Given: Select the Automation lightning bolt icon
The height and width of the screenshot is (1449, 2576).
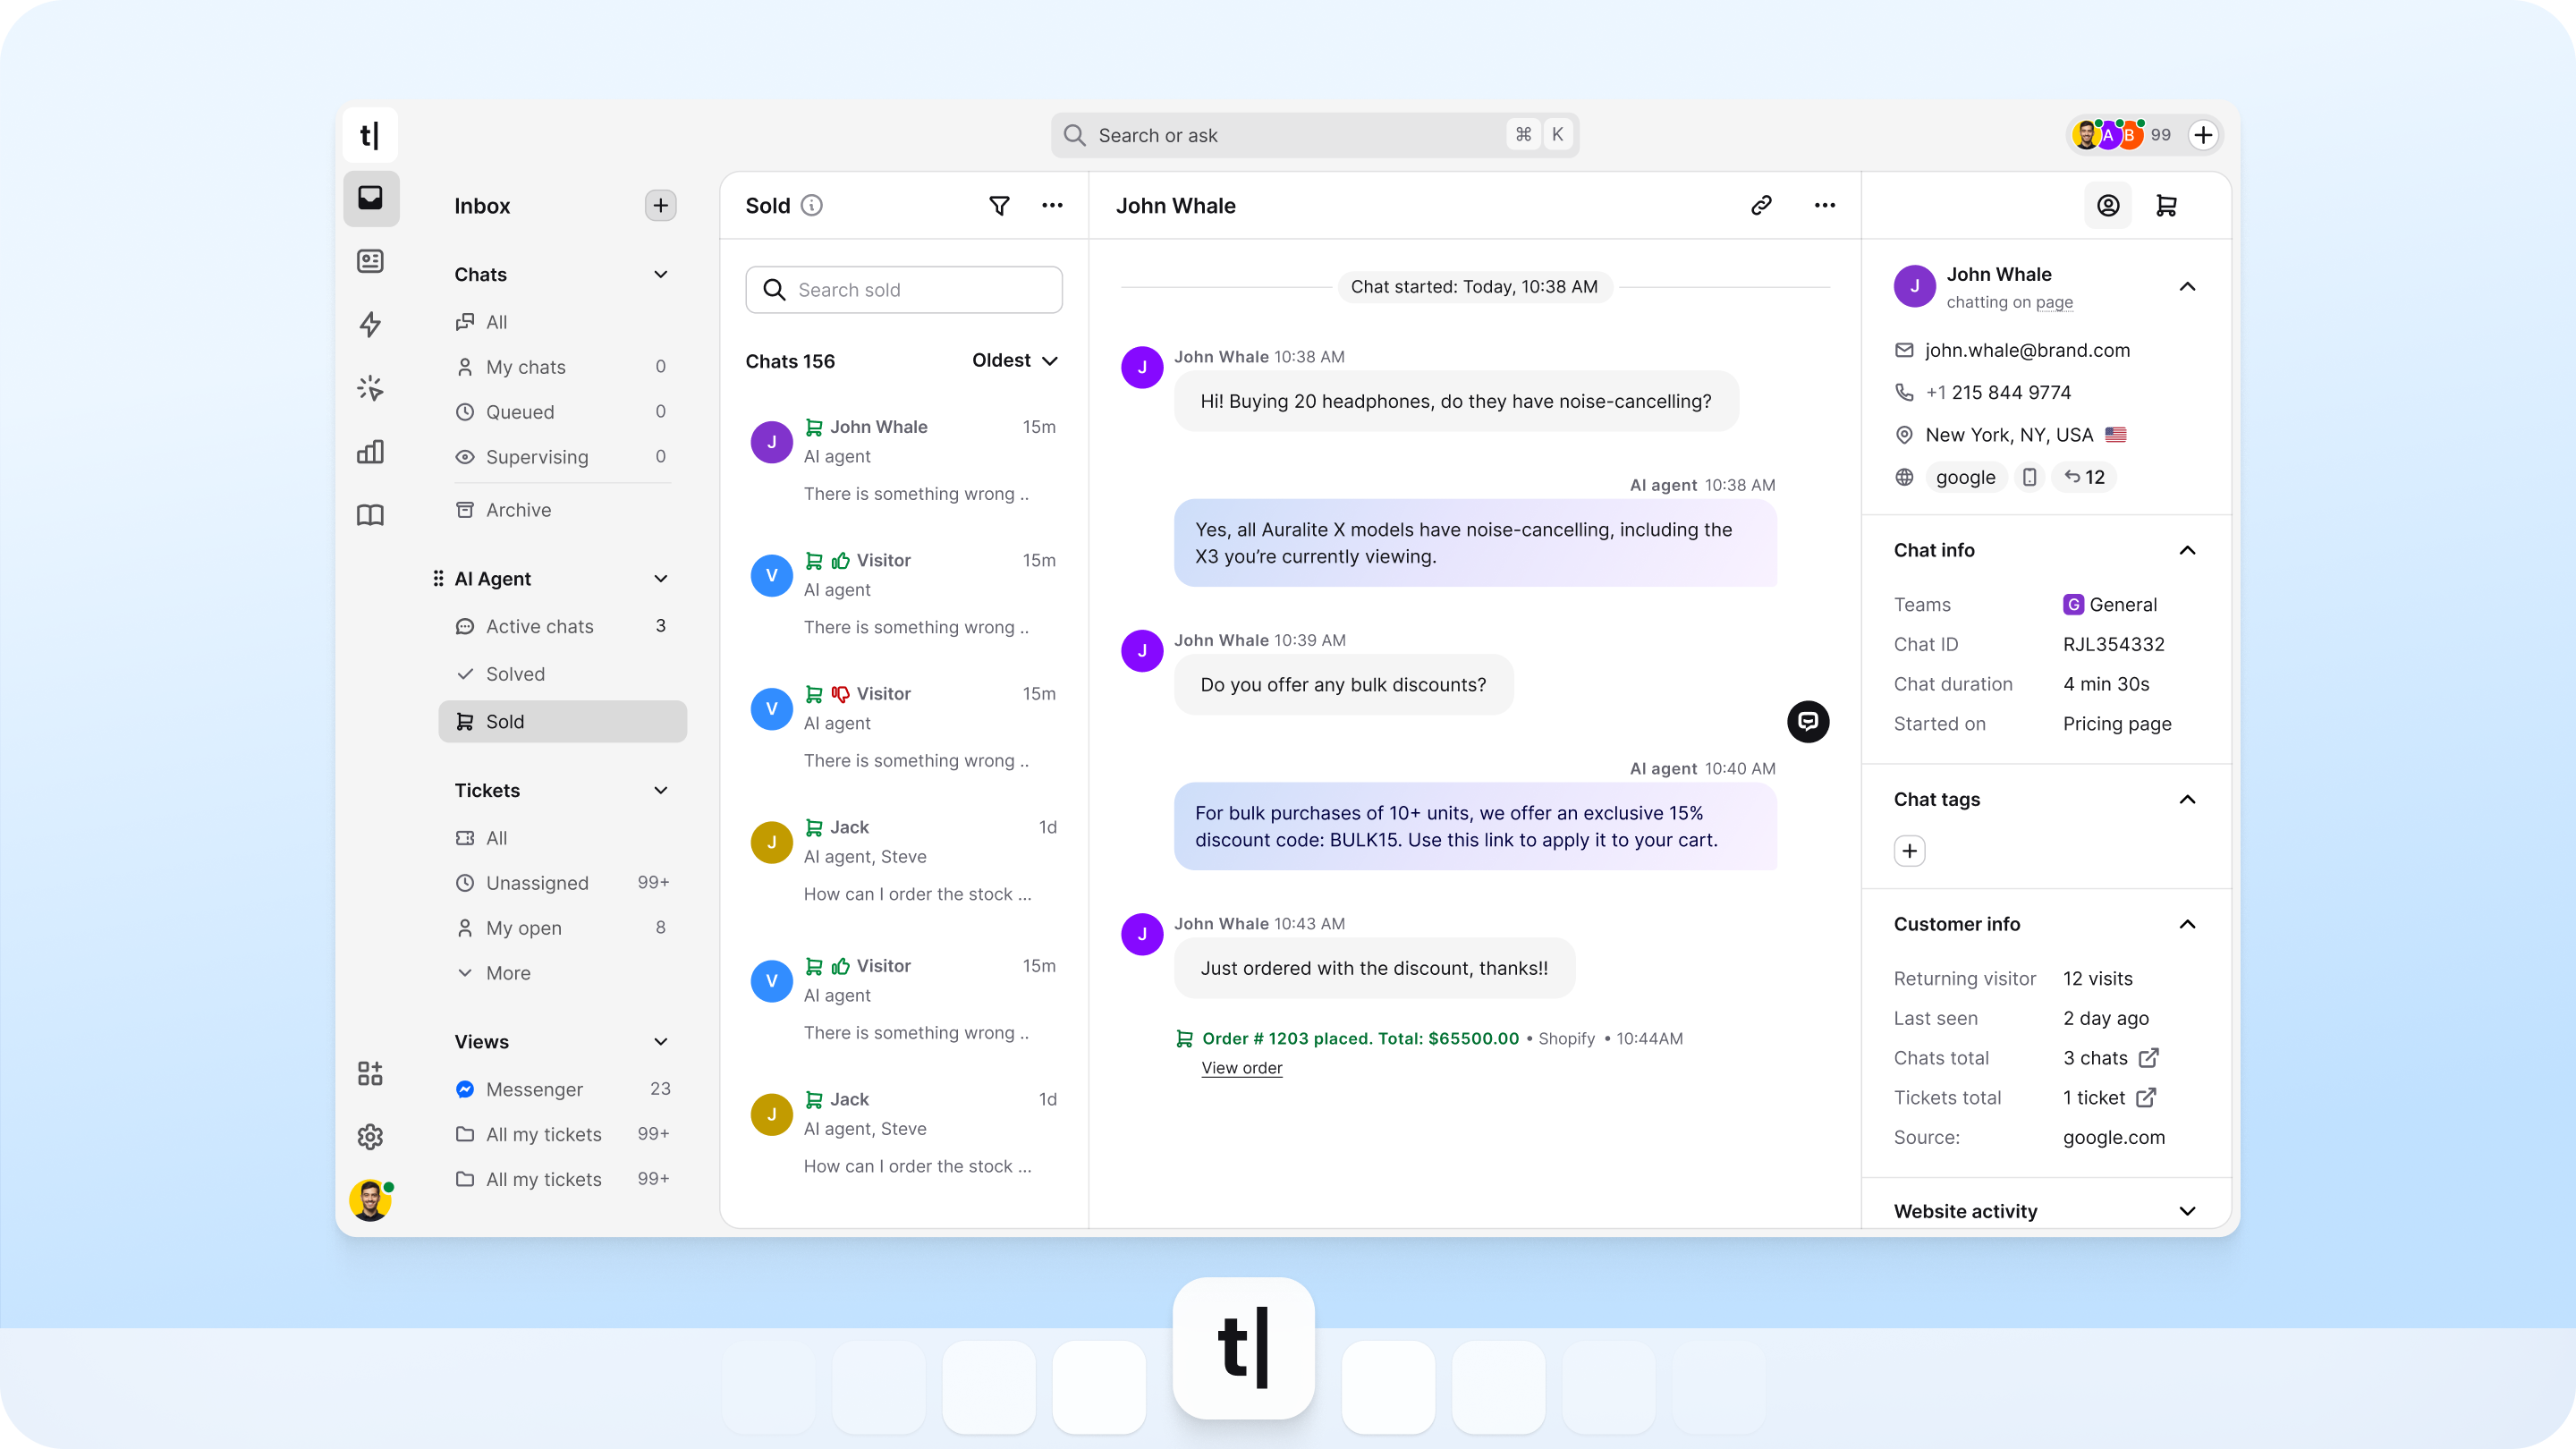Looking at the screenshot, I should pyautogui.click(x=370, y=324).
